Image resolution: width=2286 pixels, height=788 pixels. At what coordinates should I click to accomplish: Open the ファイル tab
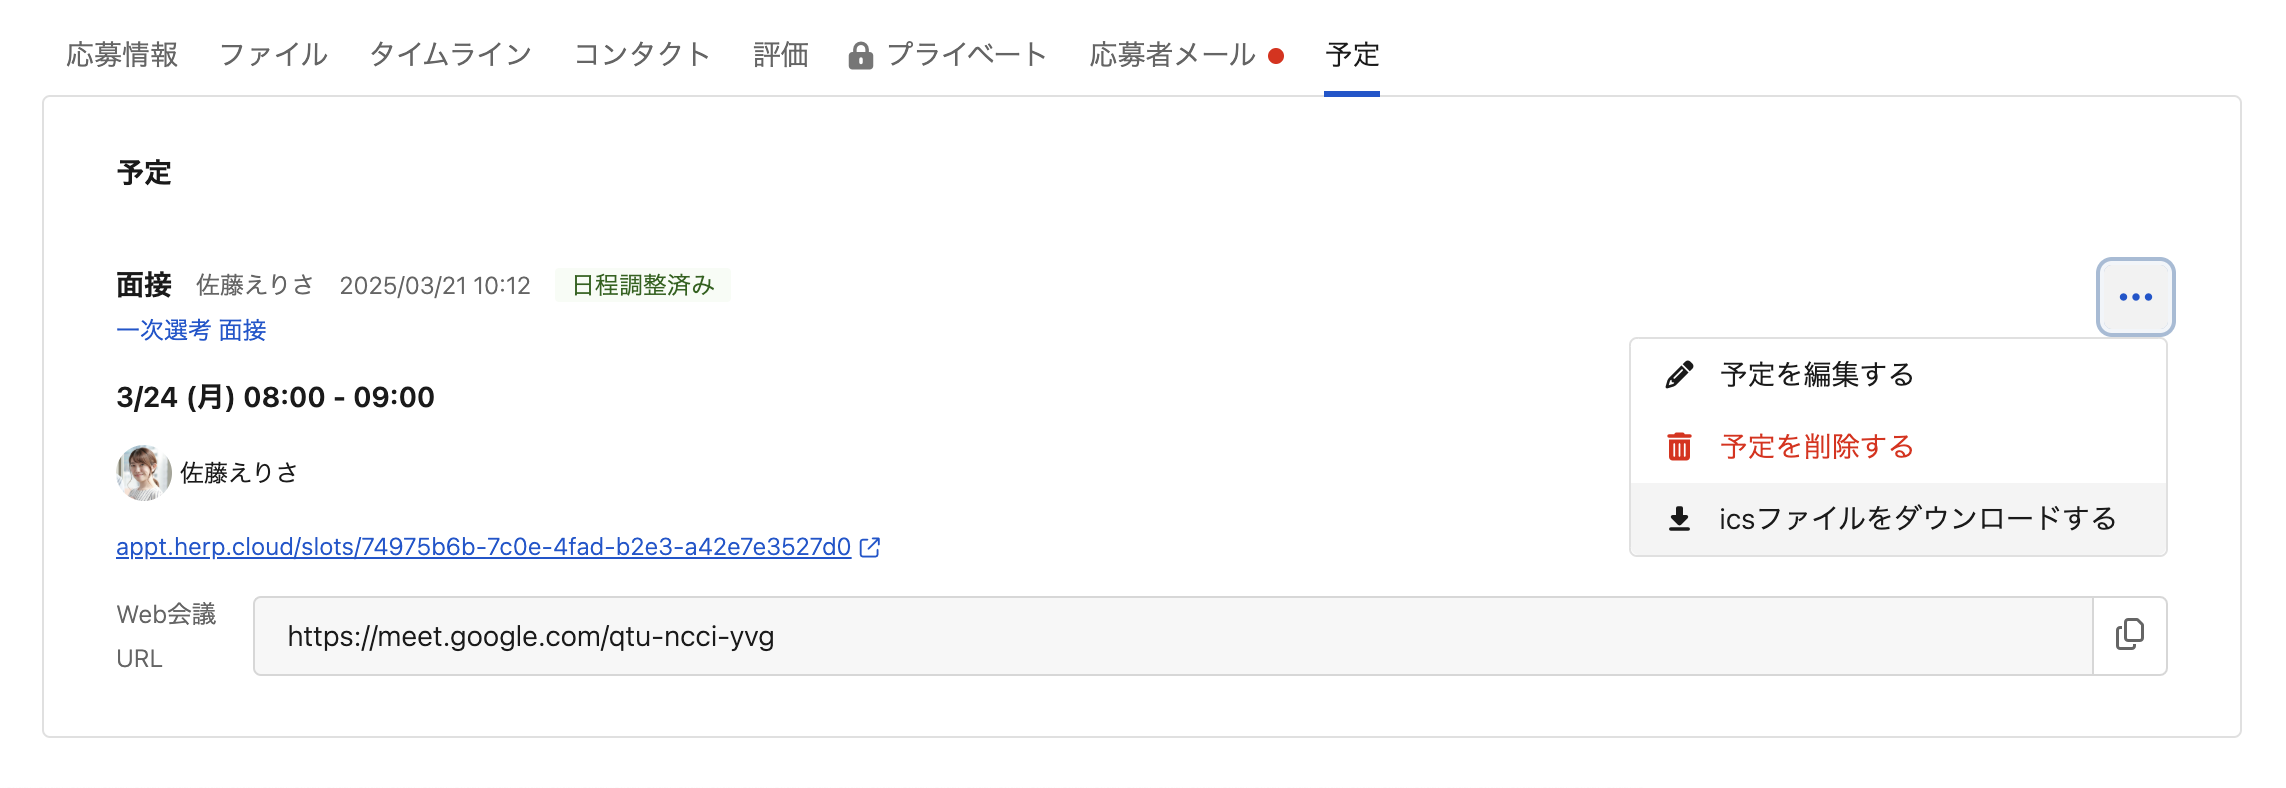pyautogui.click(x=273, y=55)
